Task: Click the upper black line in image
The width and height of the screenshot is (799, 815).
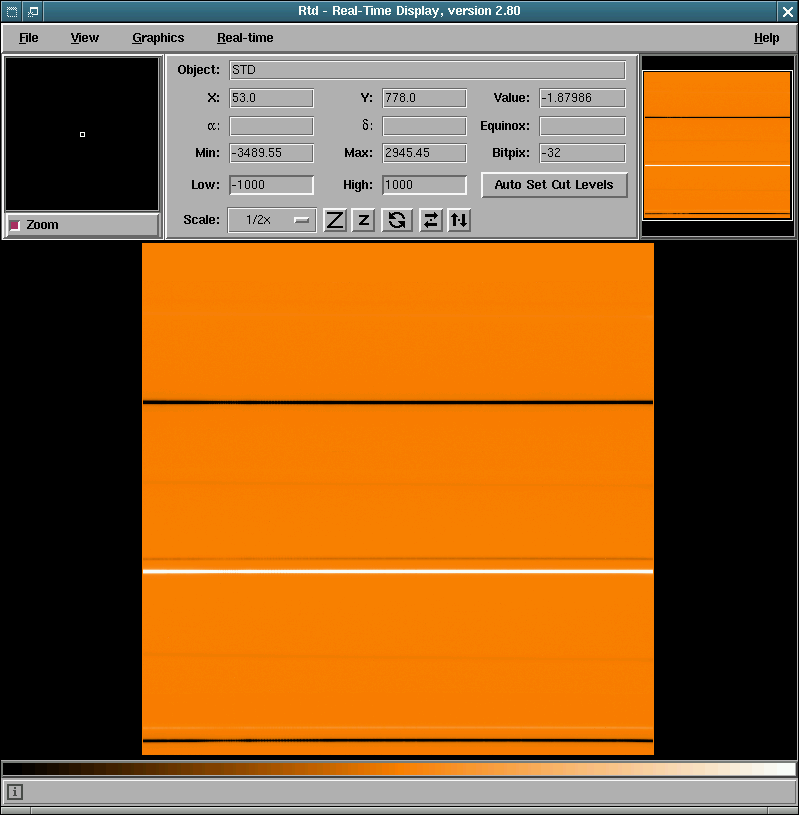Action: pos(398,402)
